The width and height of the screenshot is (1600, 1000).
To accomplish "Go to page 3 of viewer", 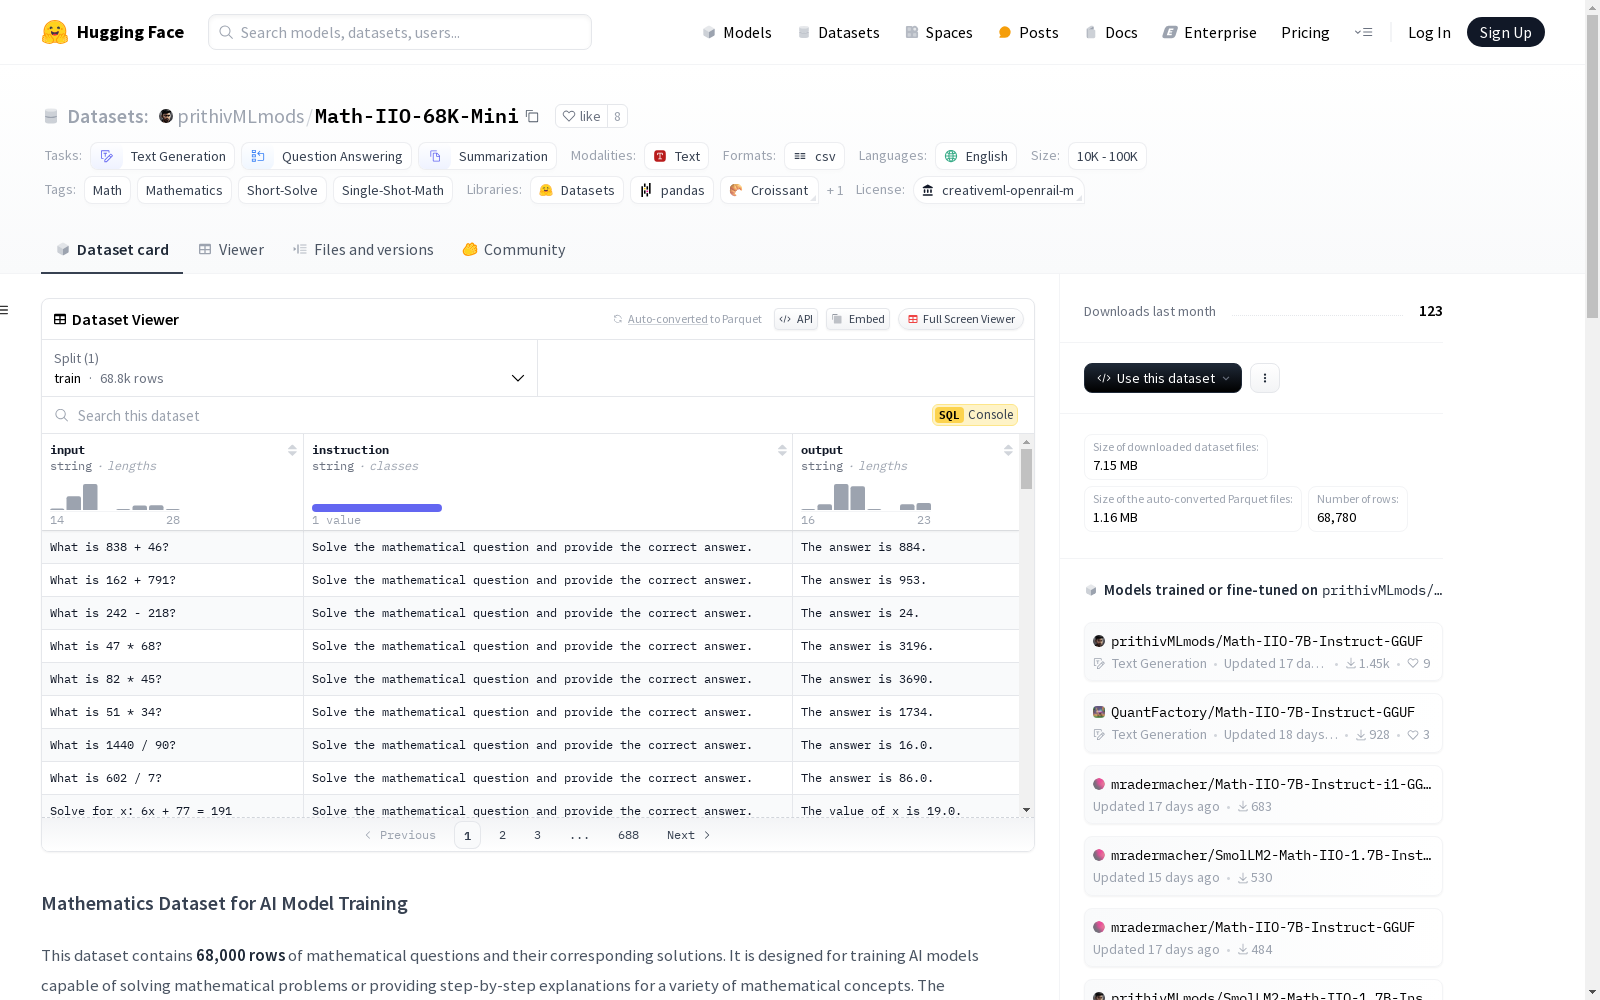I will tap(537, 835).
